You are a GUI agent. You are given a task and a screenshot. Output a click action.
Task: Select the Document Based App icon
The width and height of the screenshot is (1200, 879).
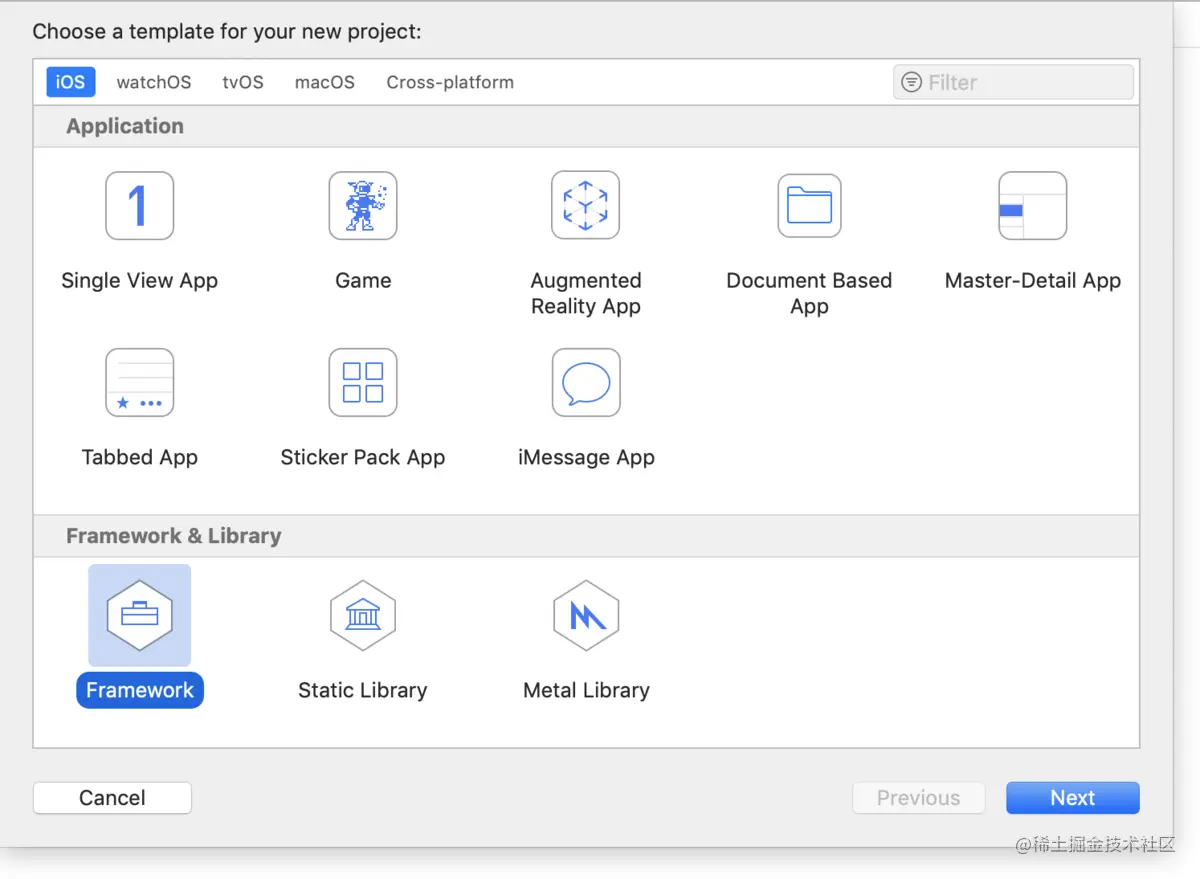click(809, 206)
